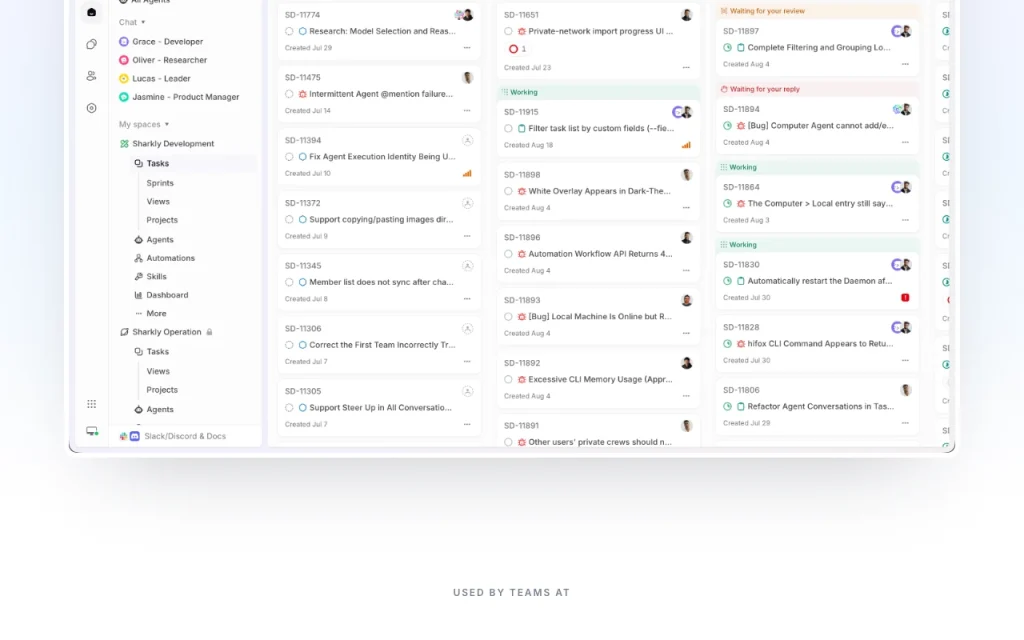Screen dimensions: 1024x640
Task: Open Tasks under Sharkly Development
Action: [157, 163]
